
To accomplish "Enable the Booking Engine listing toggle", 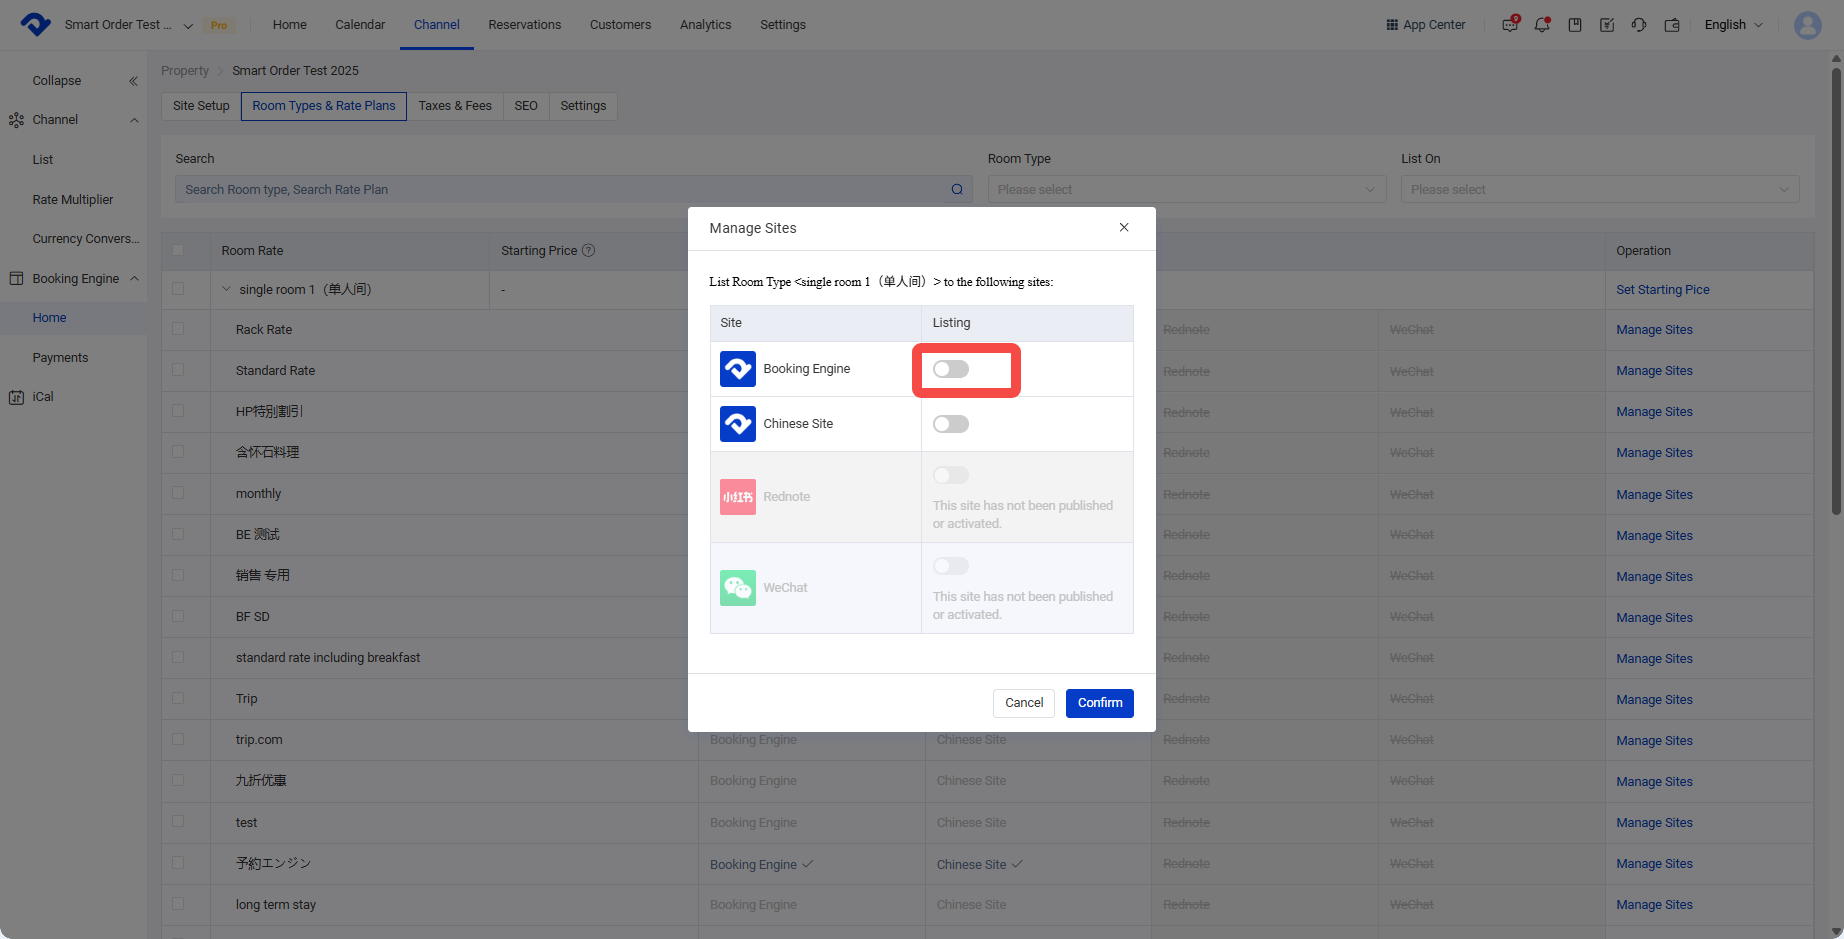I will click(x=951, y=369).
